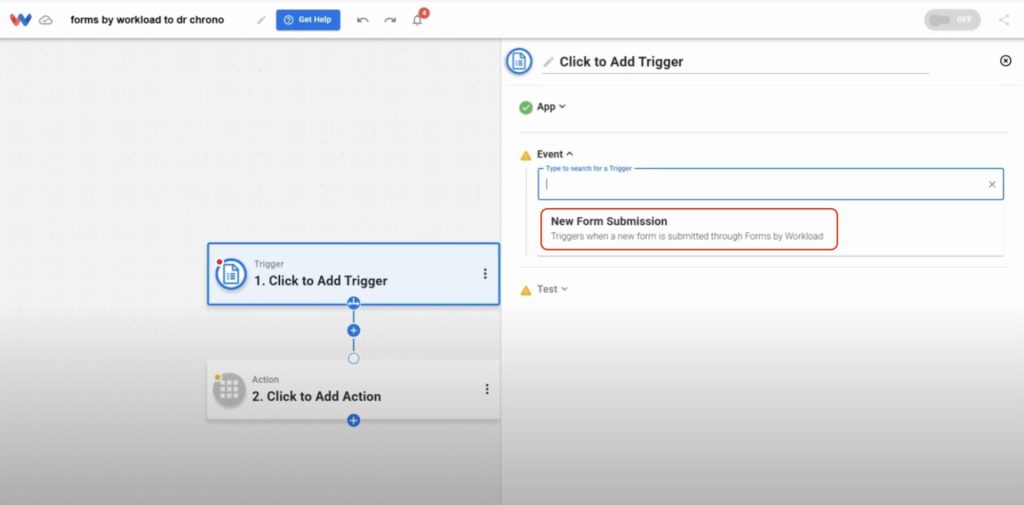Image resolution: width=1024 pixels, height=505 pixels.
Task: Click the panel's form app icon
Action: click(x=519, y=61)
